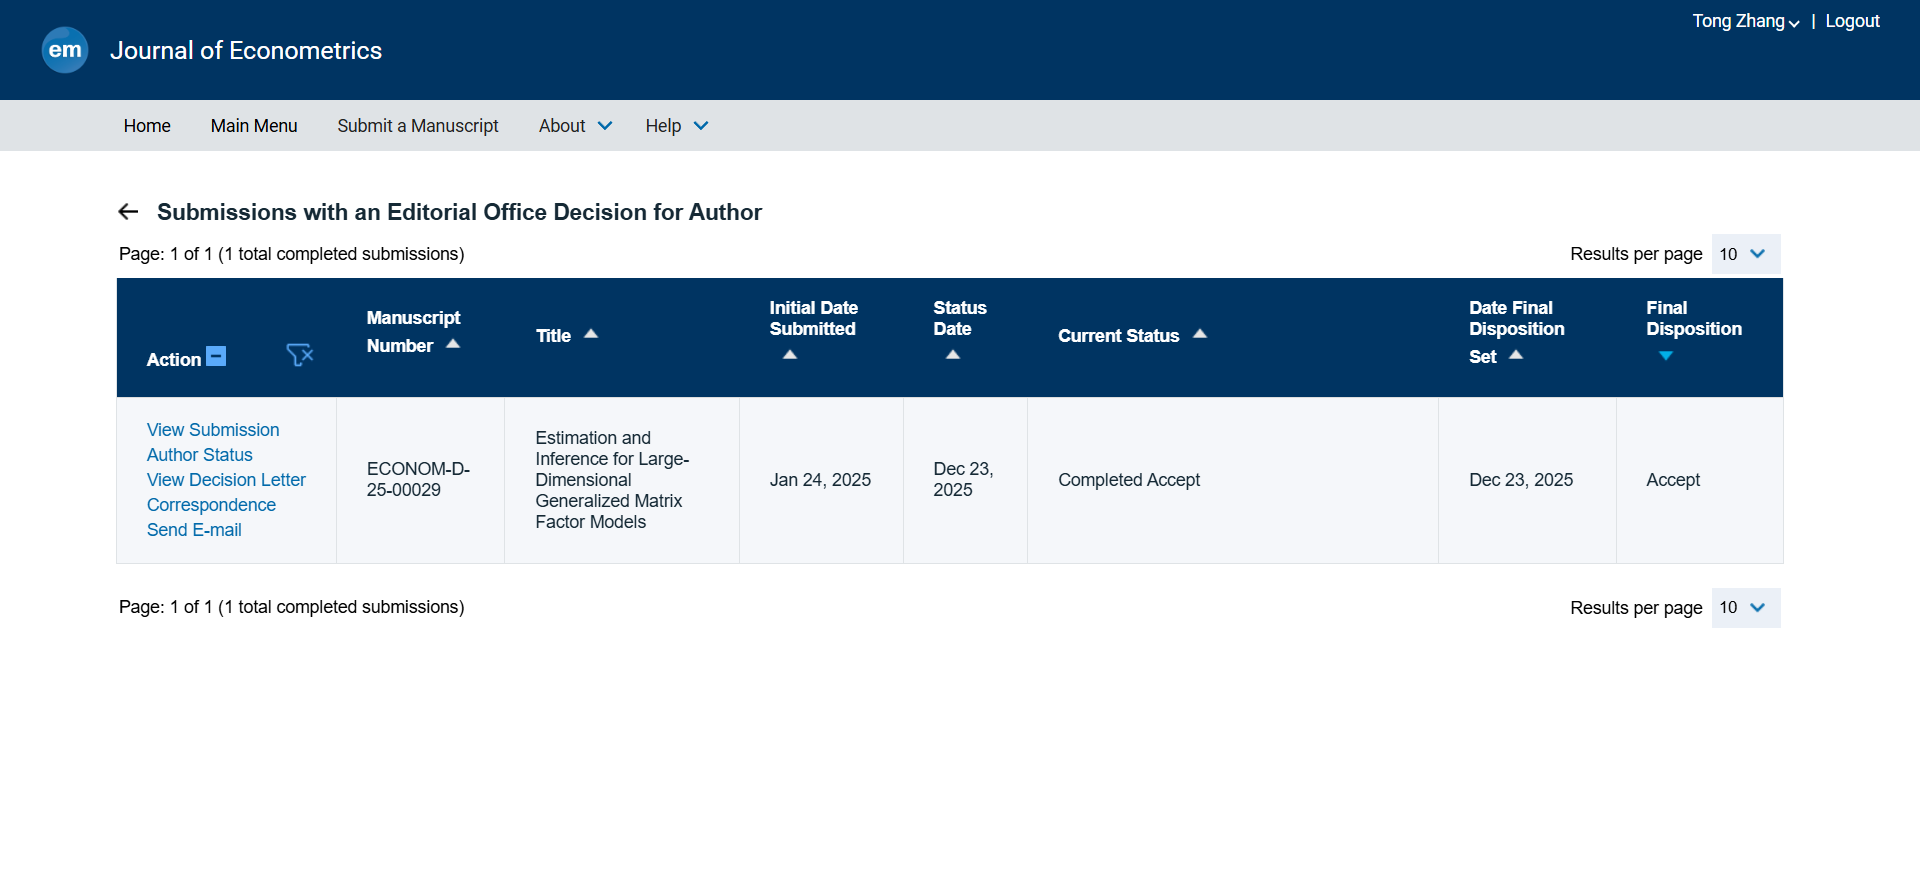Collapse the Action column minus toggle

[x=216, y=356]
